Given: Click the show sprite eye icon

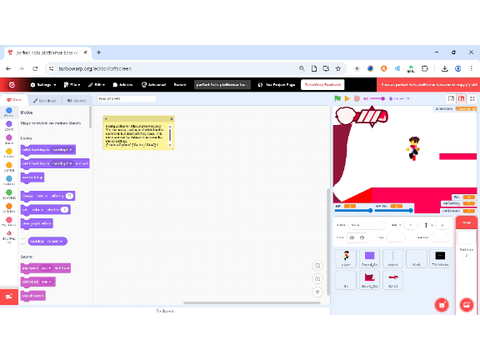Looking at the screenshot, I should pyautogui.click(x=352, y=238).
